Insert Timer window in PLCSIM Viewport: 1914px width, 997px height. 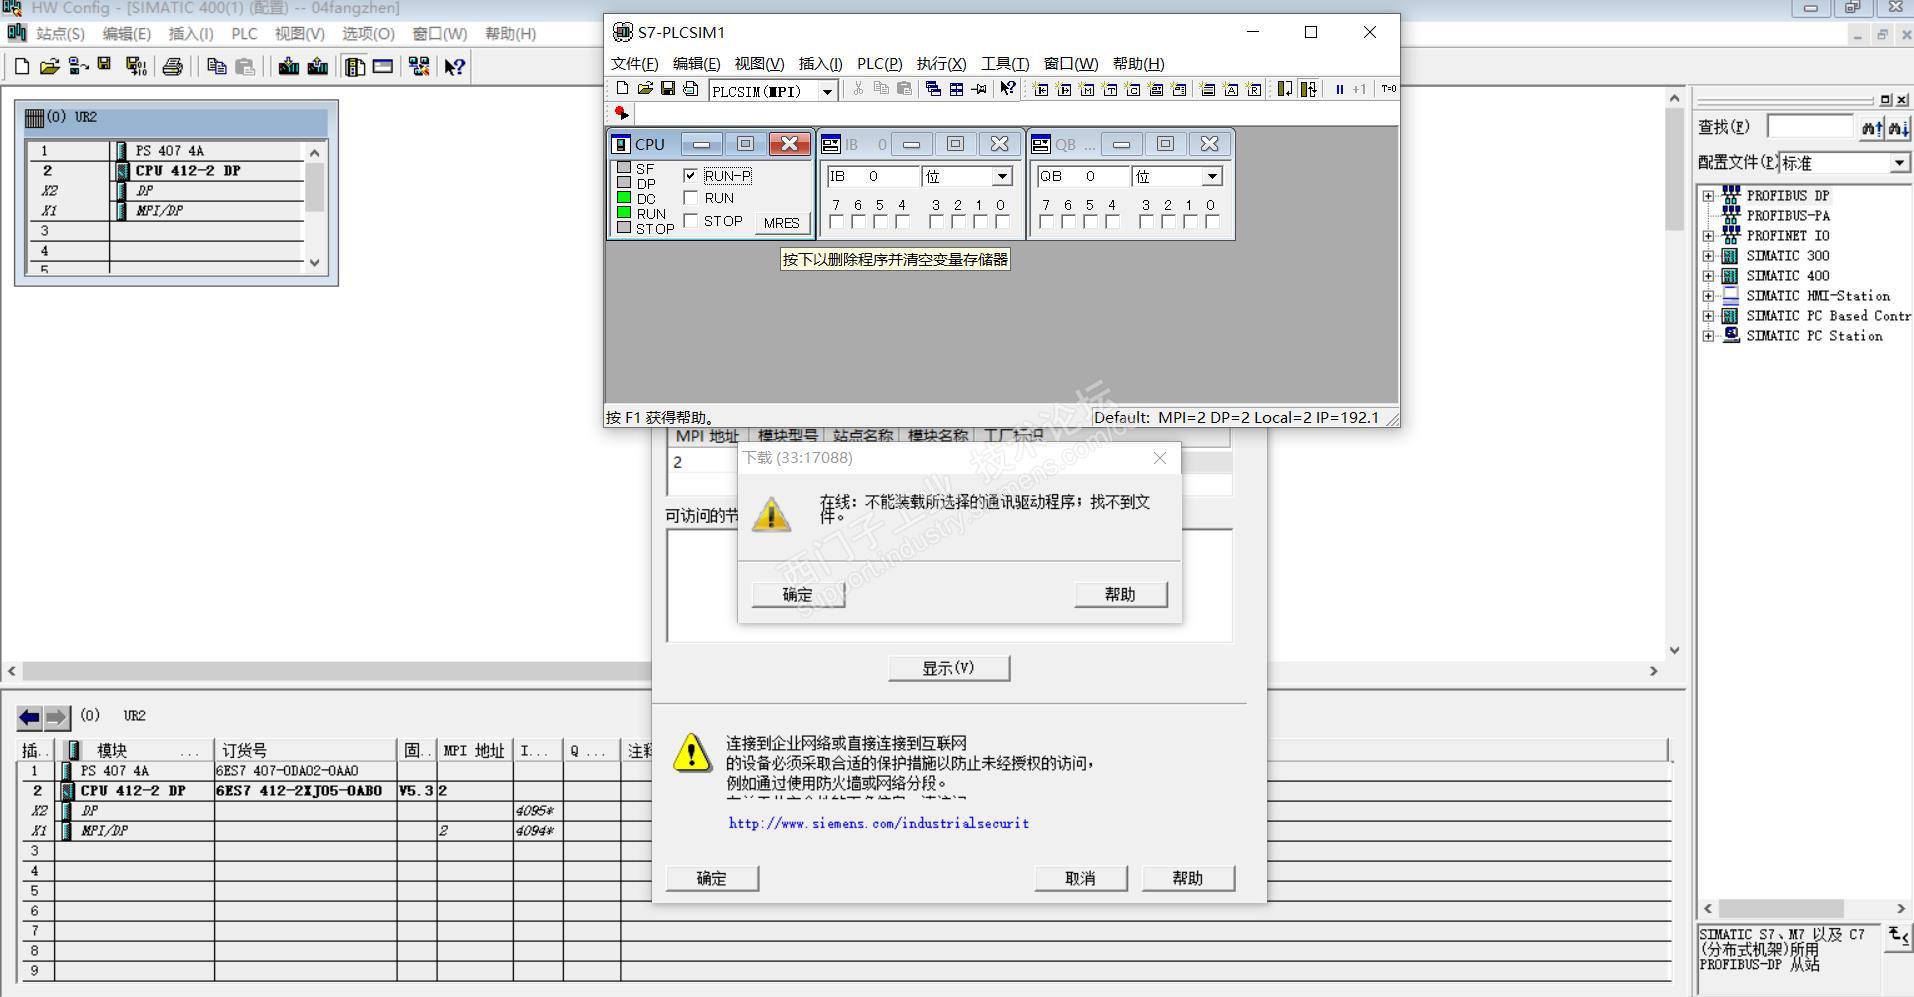[x=1110, y=89]
